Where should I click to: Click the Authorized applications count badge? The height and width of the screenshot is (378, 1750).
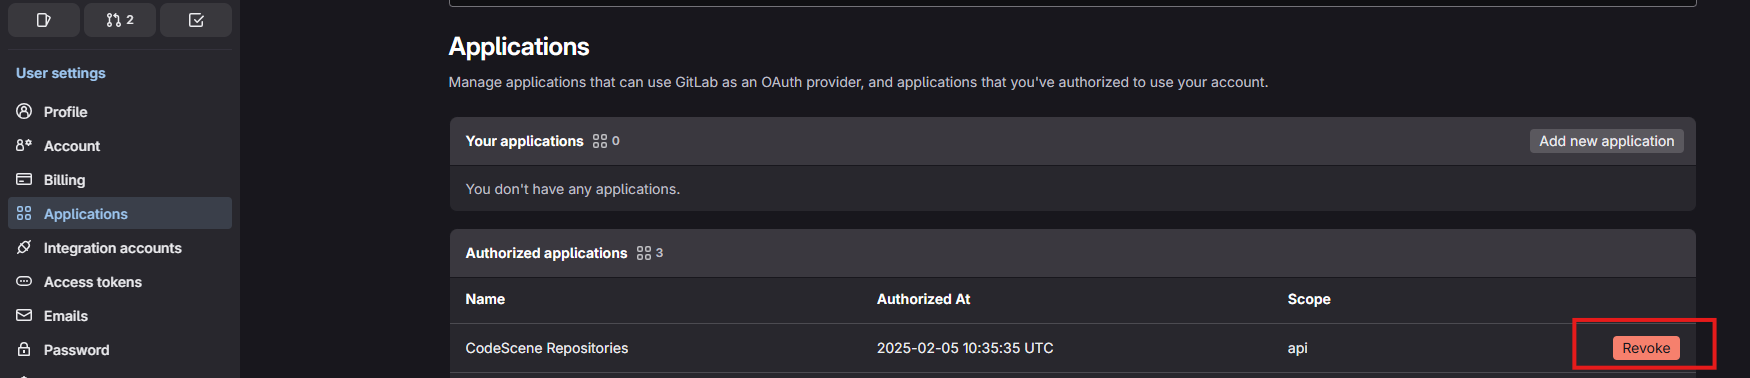650,253
